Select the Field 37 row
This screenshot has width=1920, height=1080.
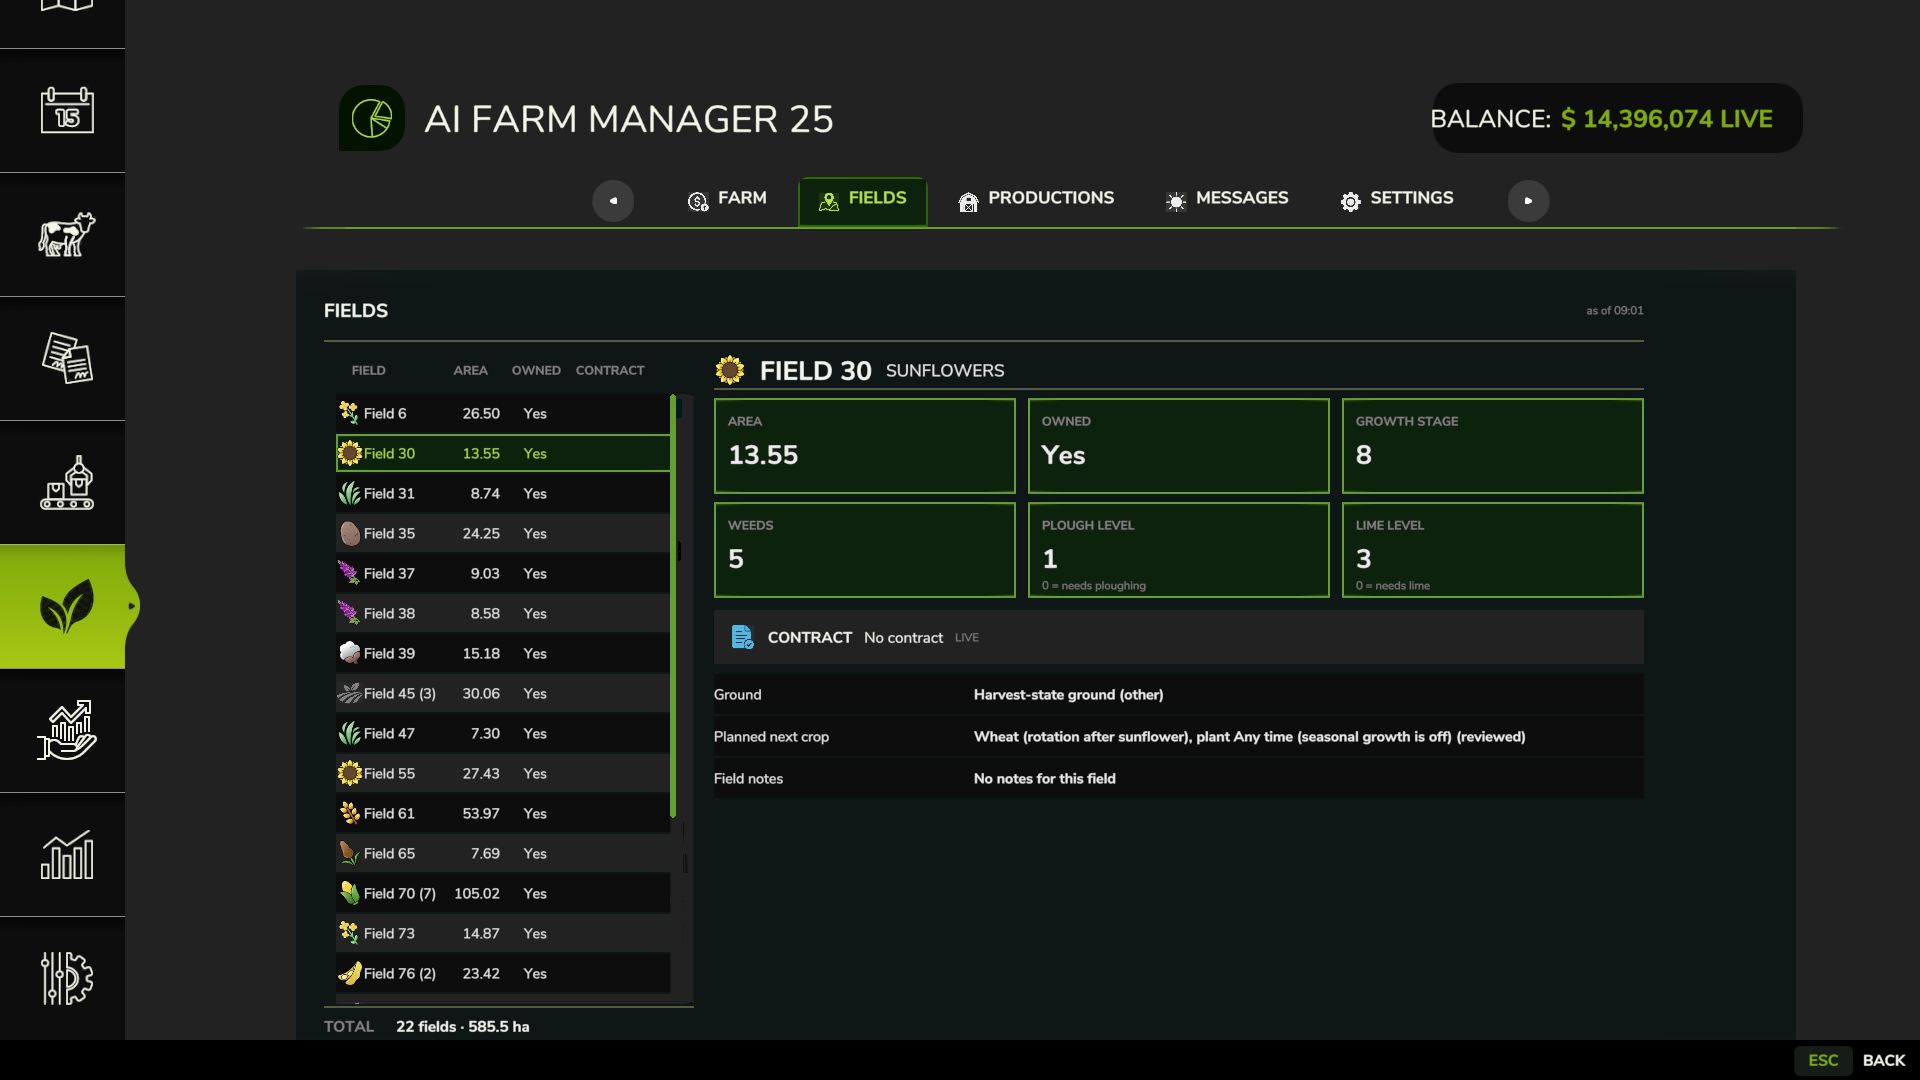[503, 573]
